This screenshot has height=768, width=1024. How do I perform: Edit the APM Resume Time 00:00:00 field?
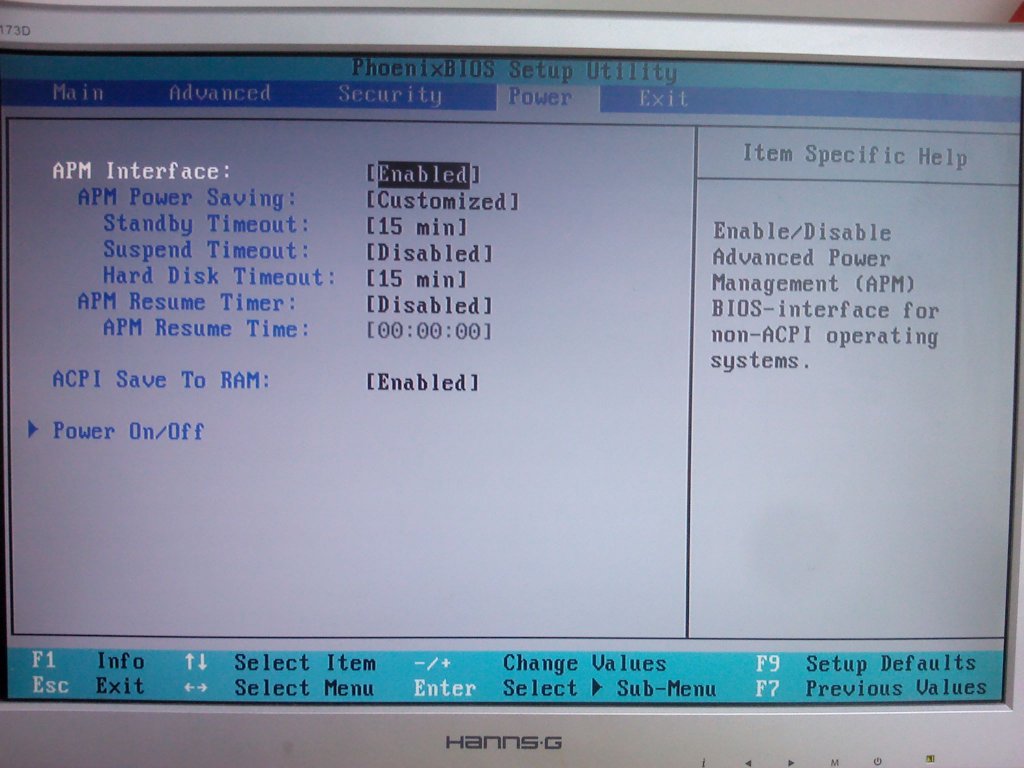click(429, 330)
